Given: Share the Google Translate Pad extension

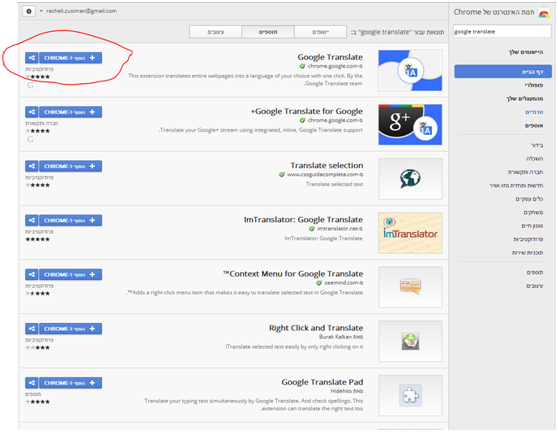Looking at the screenshot, I should pyautogui.click(x=32, y=383).
